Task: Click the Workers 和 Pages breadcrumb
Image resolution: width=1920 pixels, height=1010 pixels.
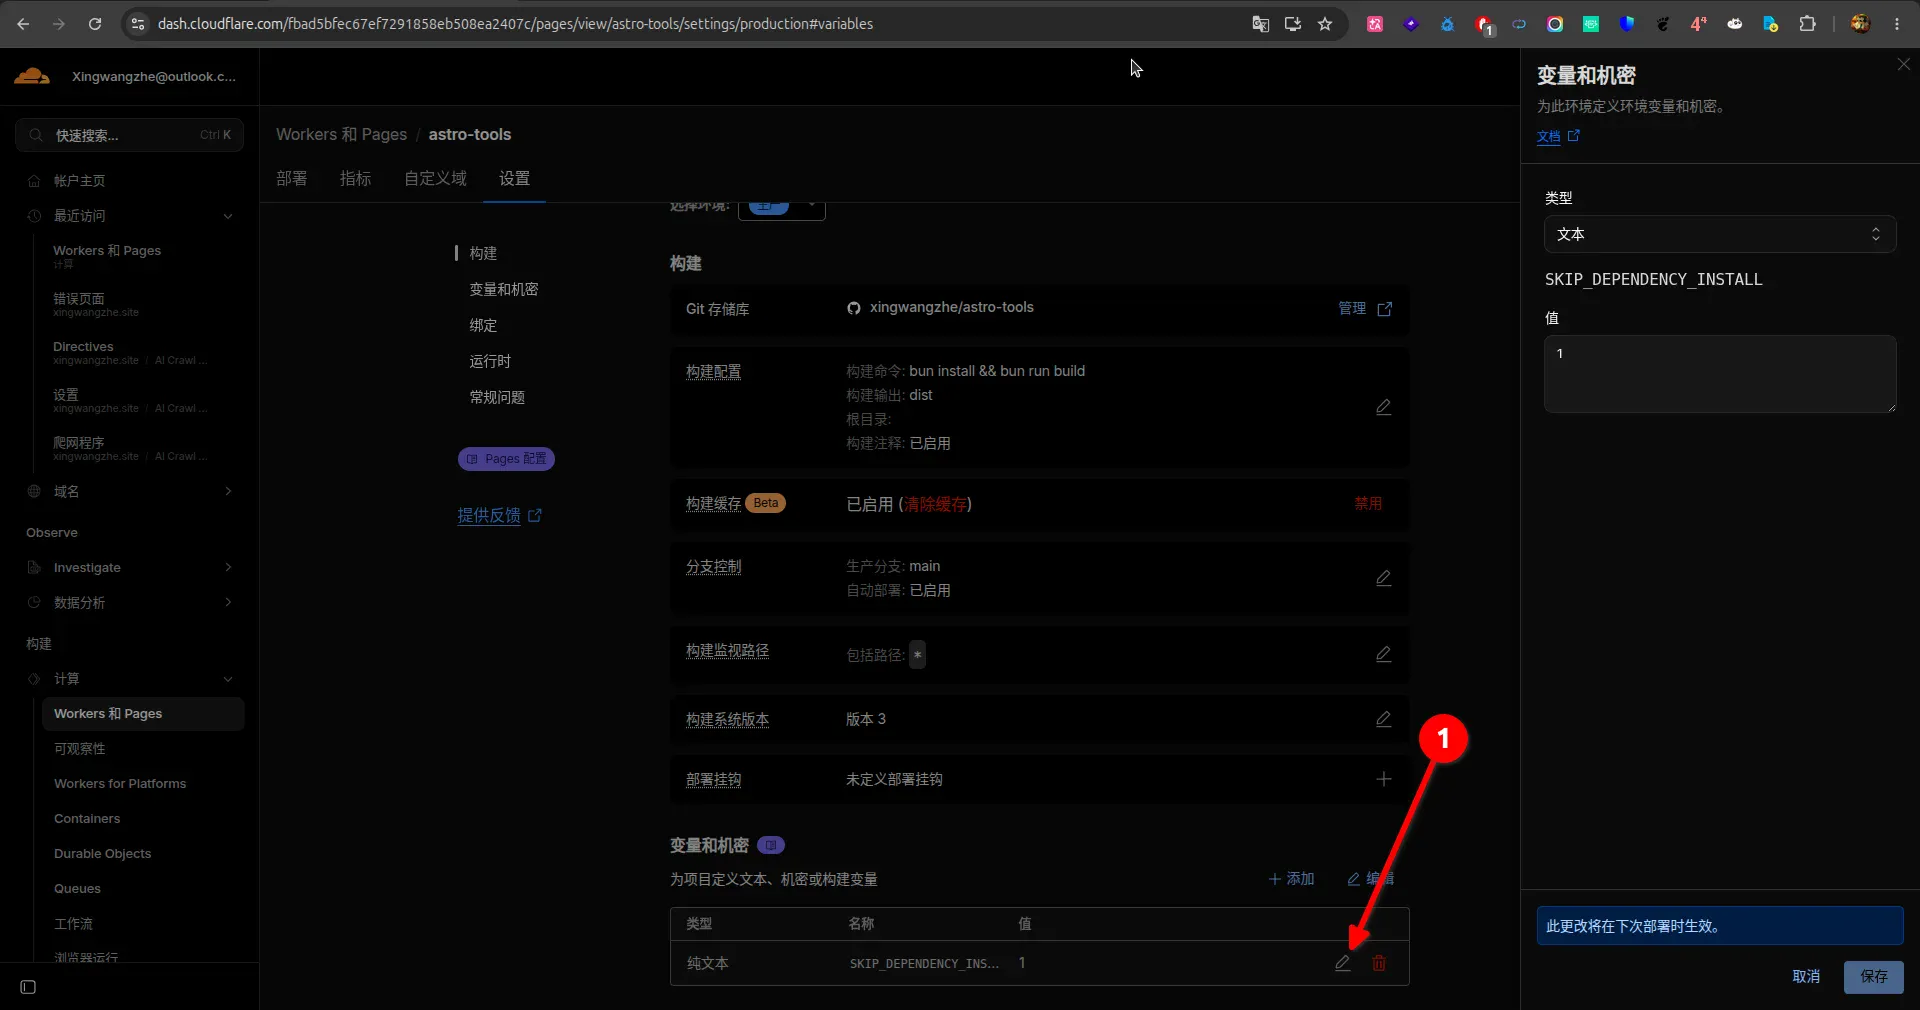Action: (x=341, y=134)
